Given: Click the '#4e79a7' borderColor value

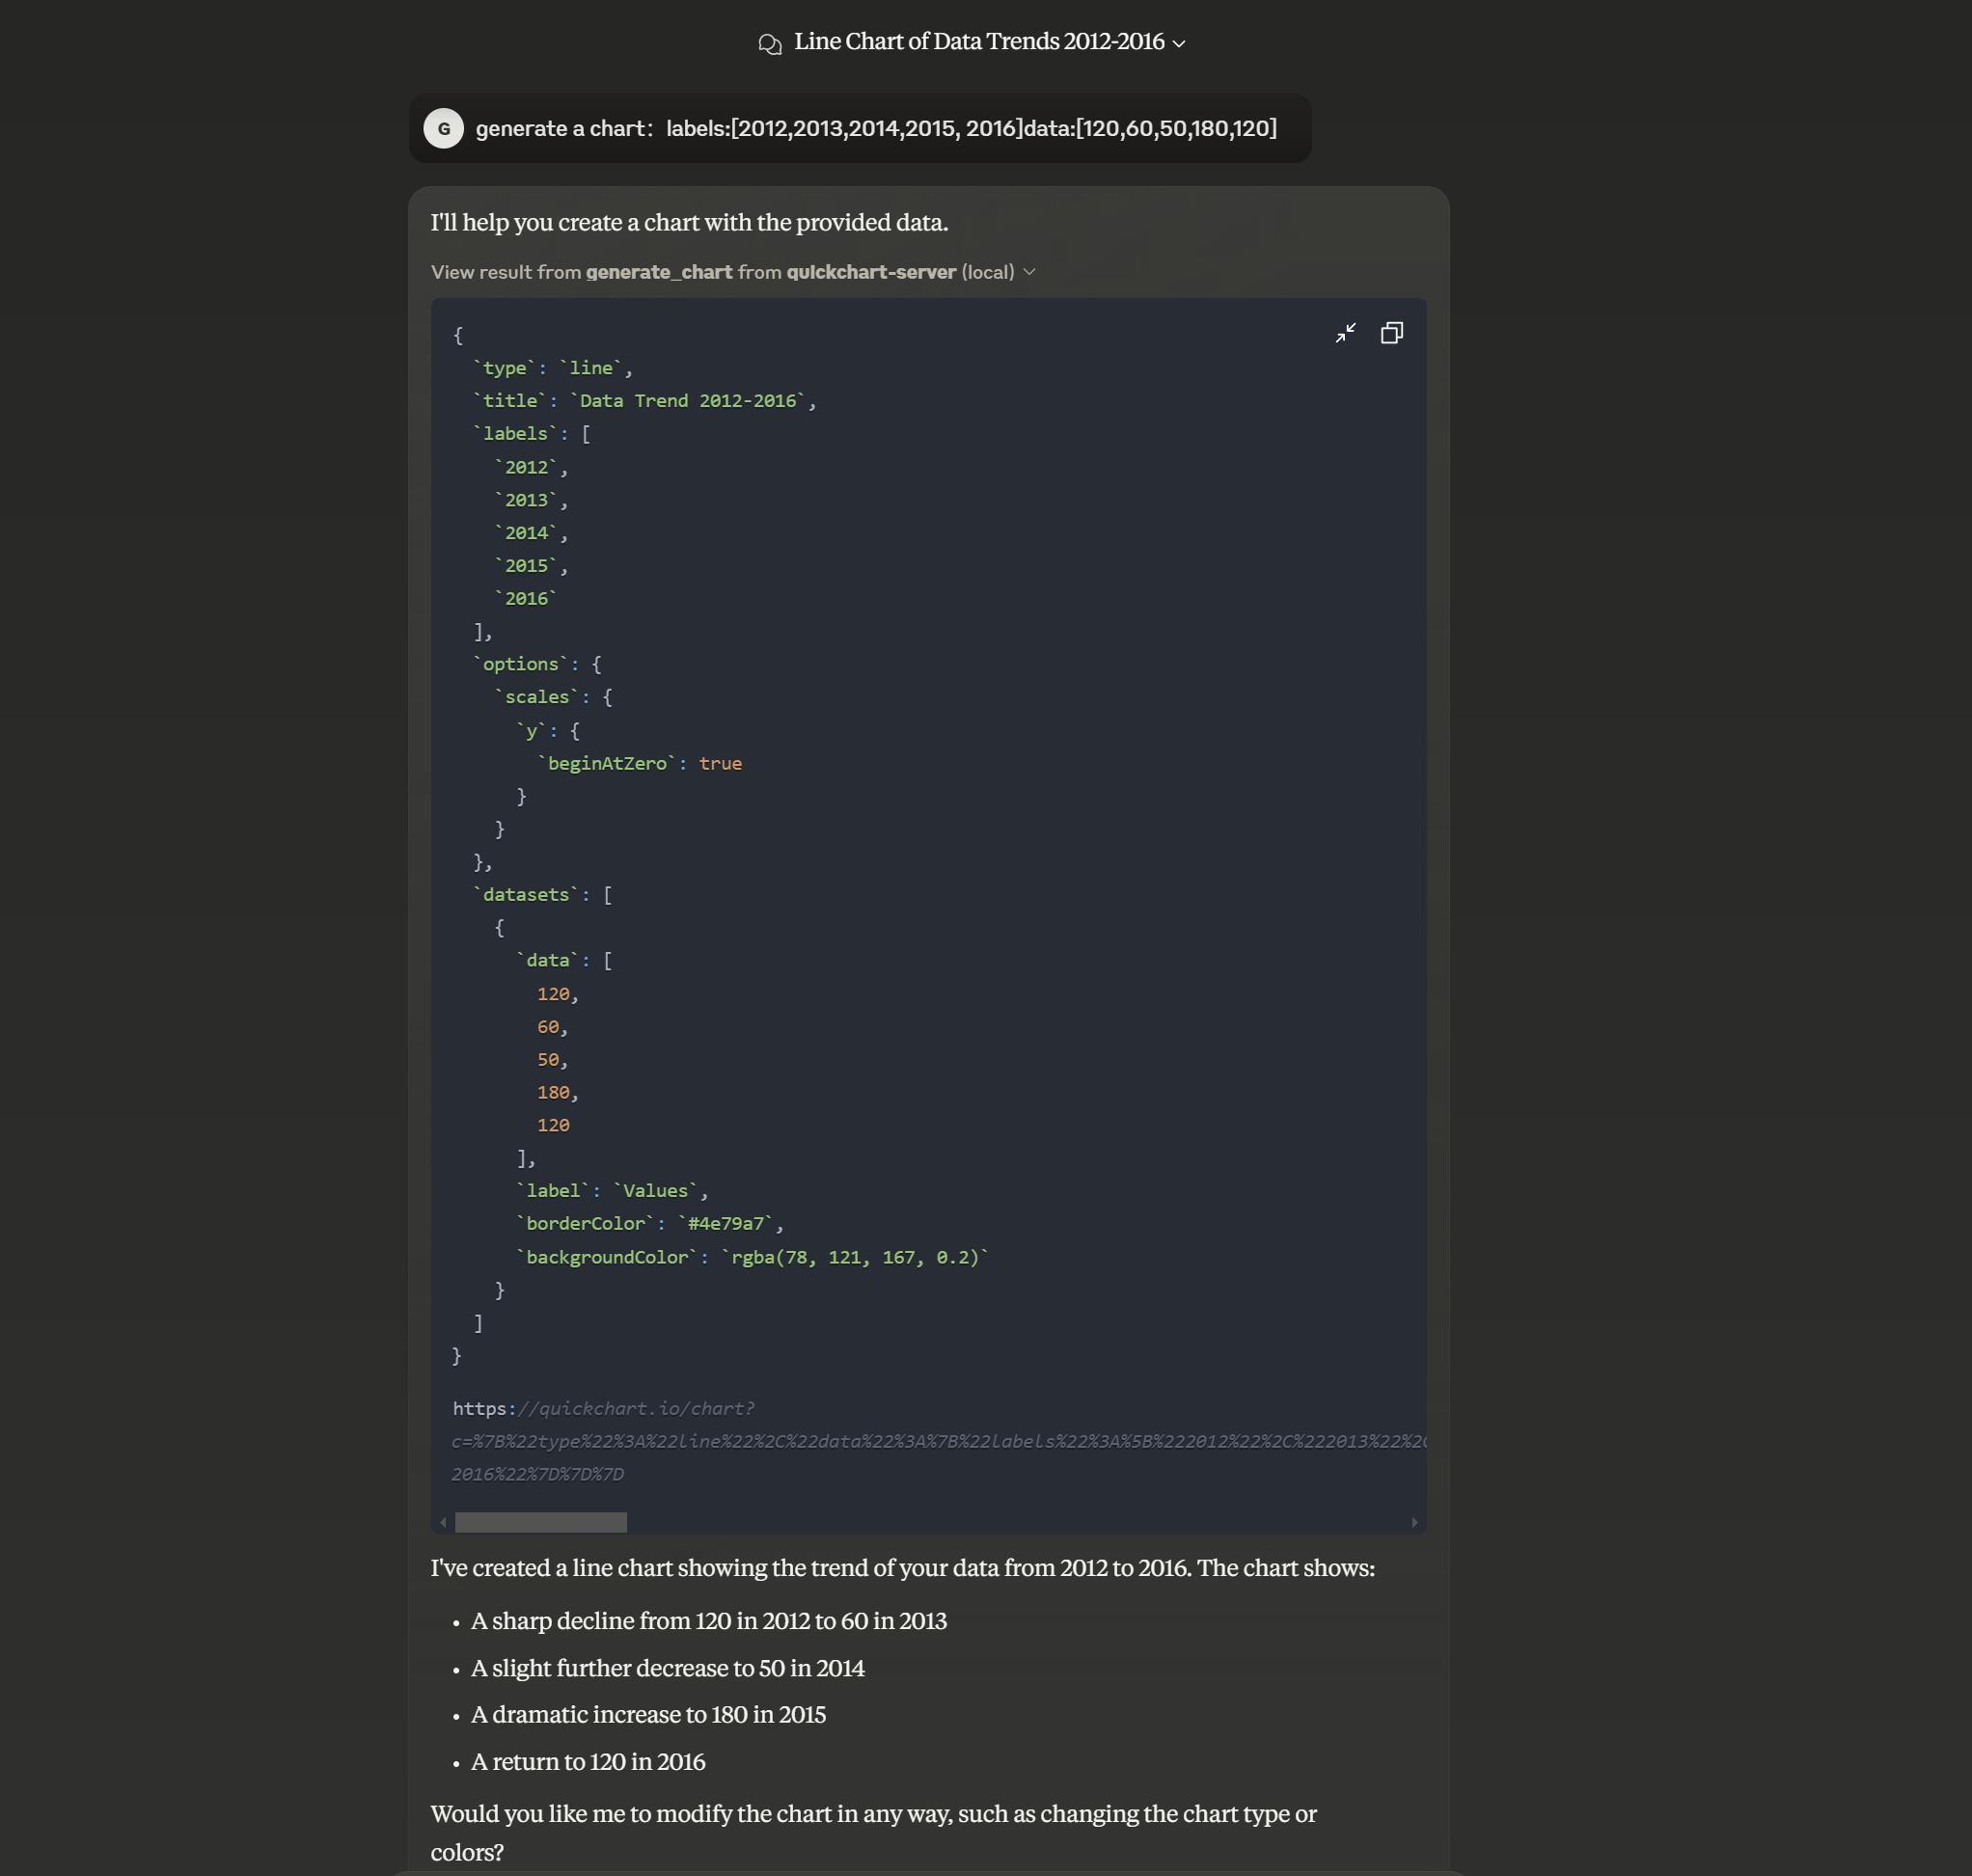Looking at the screenshot, I should pyautogui.click(x=726, y=1224).
